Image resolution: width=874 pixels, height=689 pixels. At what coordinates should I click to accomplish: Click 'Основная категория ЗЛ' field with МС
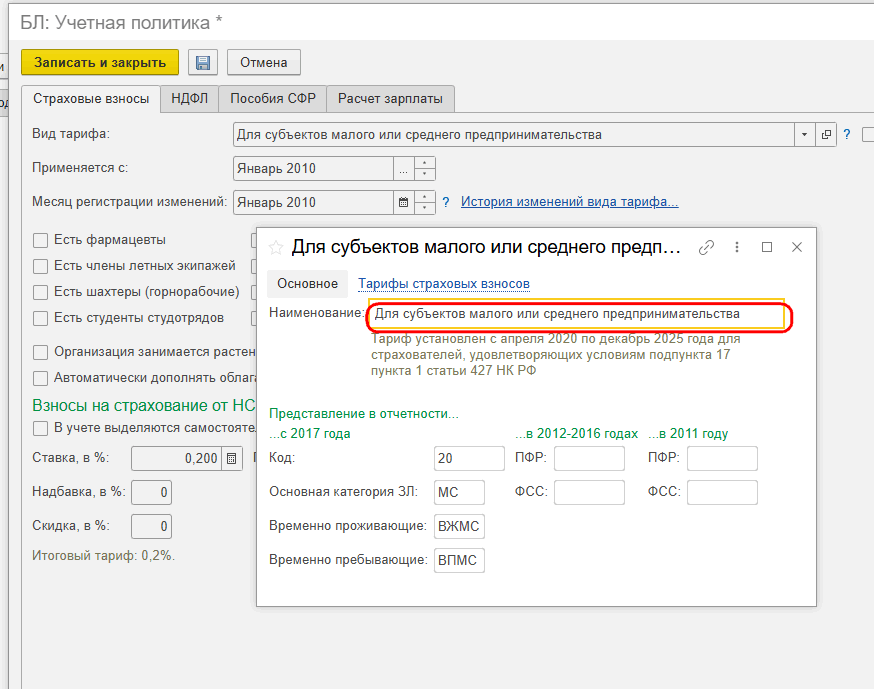pyautogui.click(x=459, y=492)
